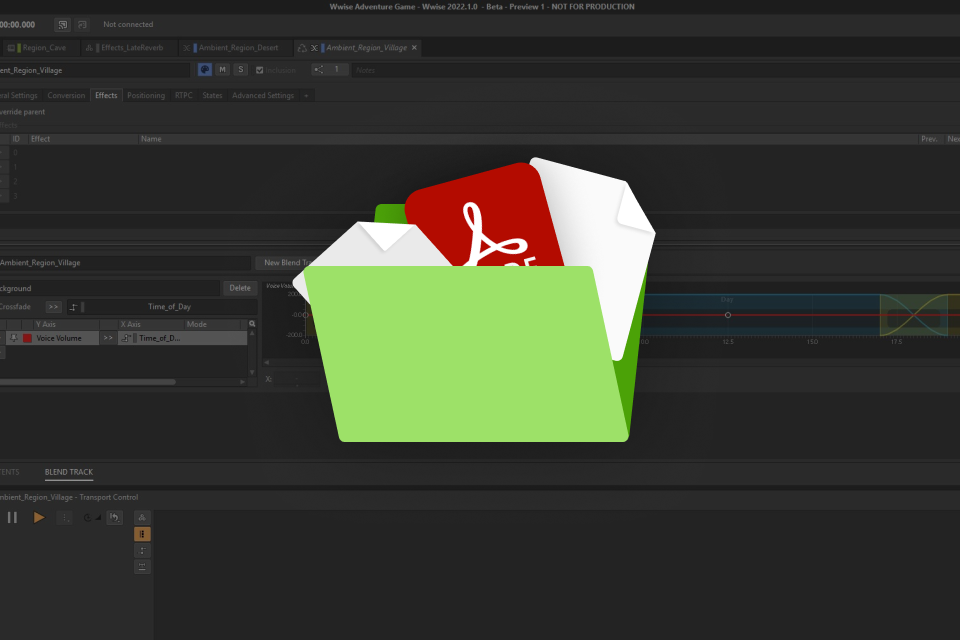
Task: Click the RTPC list scroll down arrow
Action: [252, 372]
